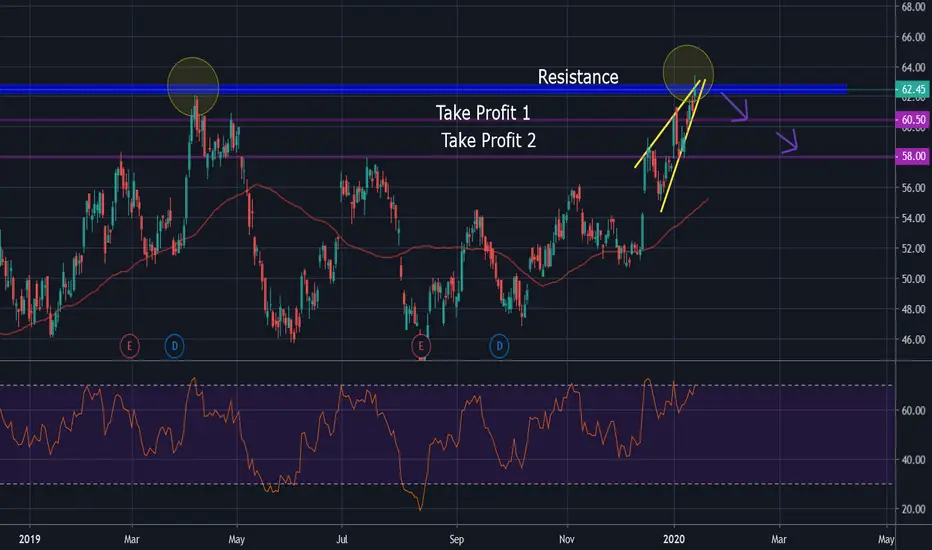932x550 pixels.
Task: Click the "May" axis label between Mar and Jul
Action: pos(237,539)
